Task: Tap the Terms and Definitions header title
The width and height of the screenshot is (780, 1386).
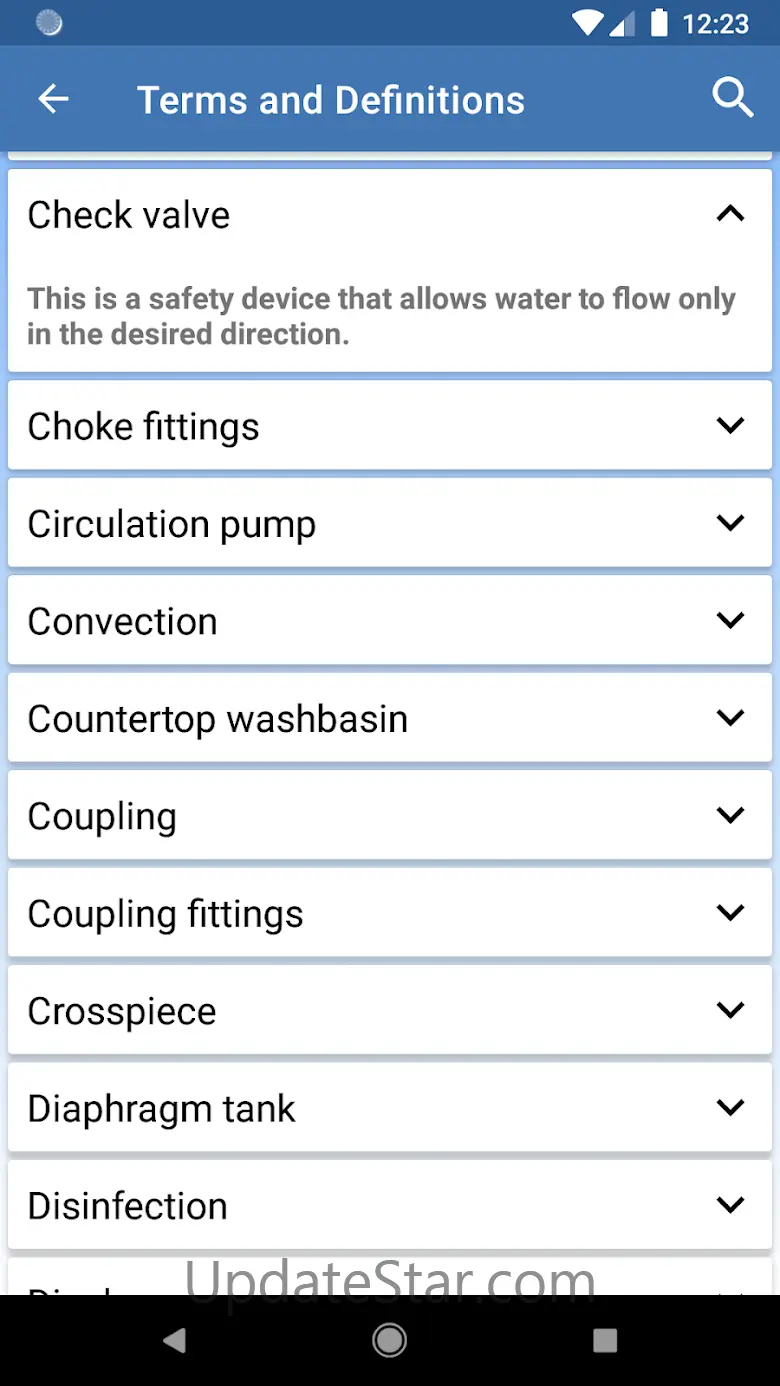Action: (330, 100)
